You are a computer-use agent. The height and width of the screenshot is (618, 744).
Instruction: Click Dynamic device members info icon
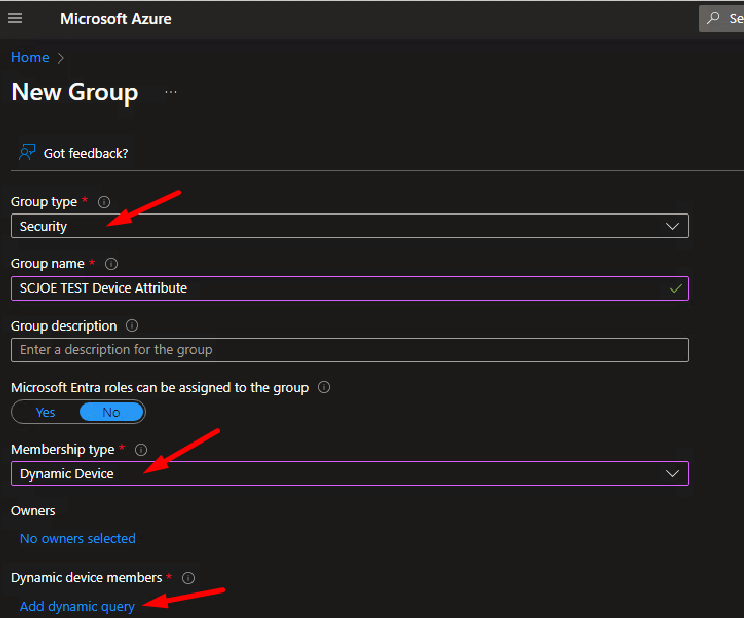[x=188, y=578]
